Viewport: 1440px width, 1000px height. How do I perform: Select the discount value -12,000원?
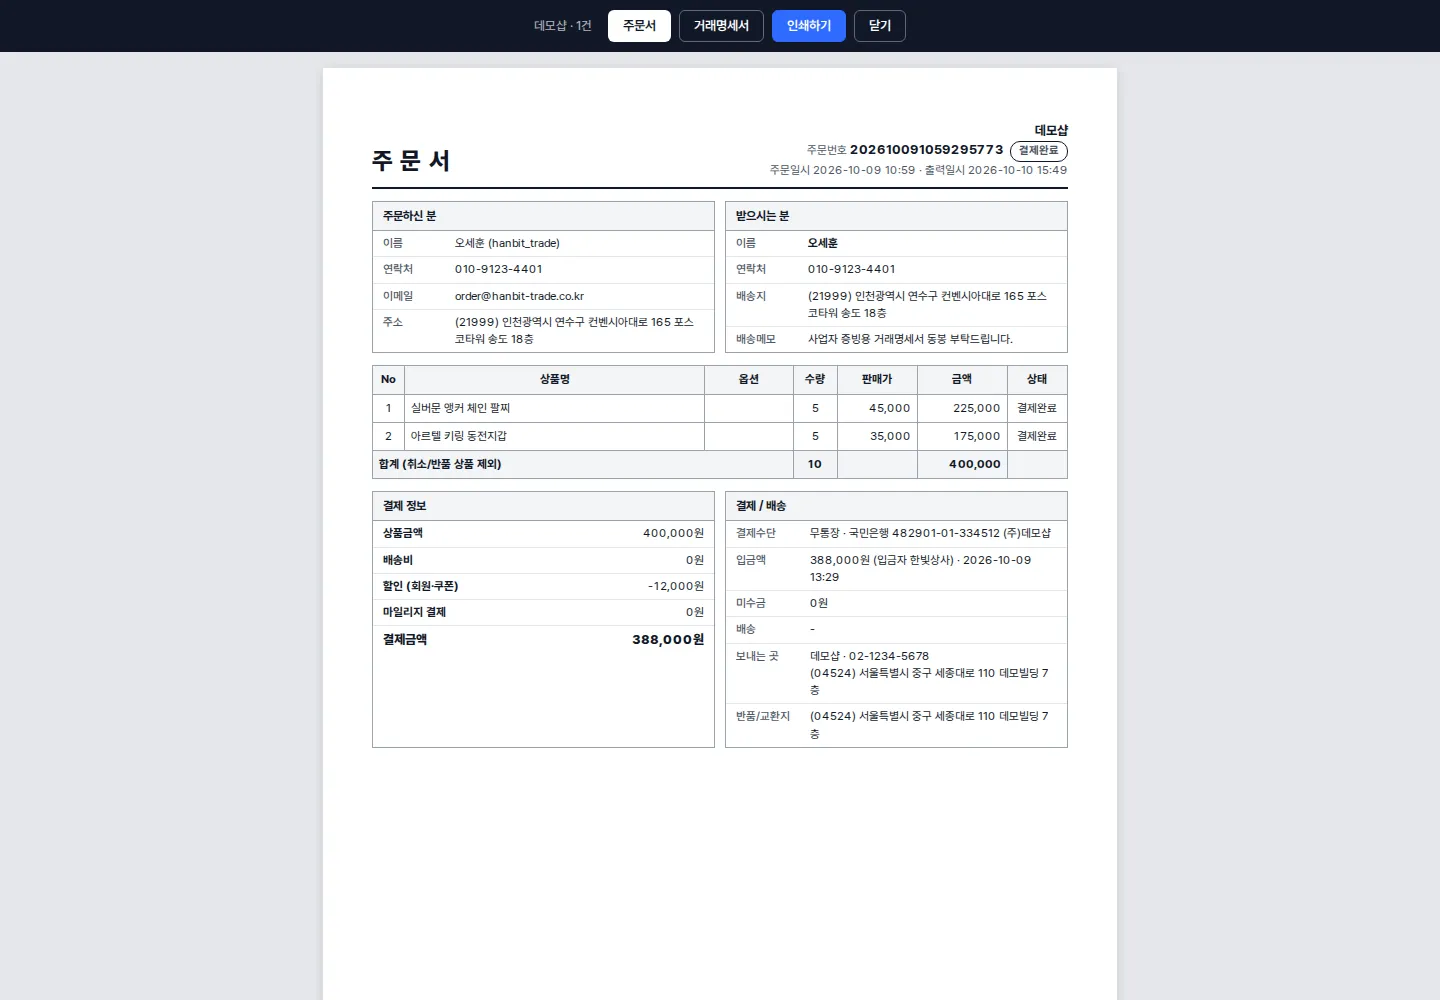click(676, 586)
